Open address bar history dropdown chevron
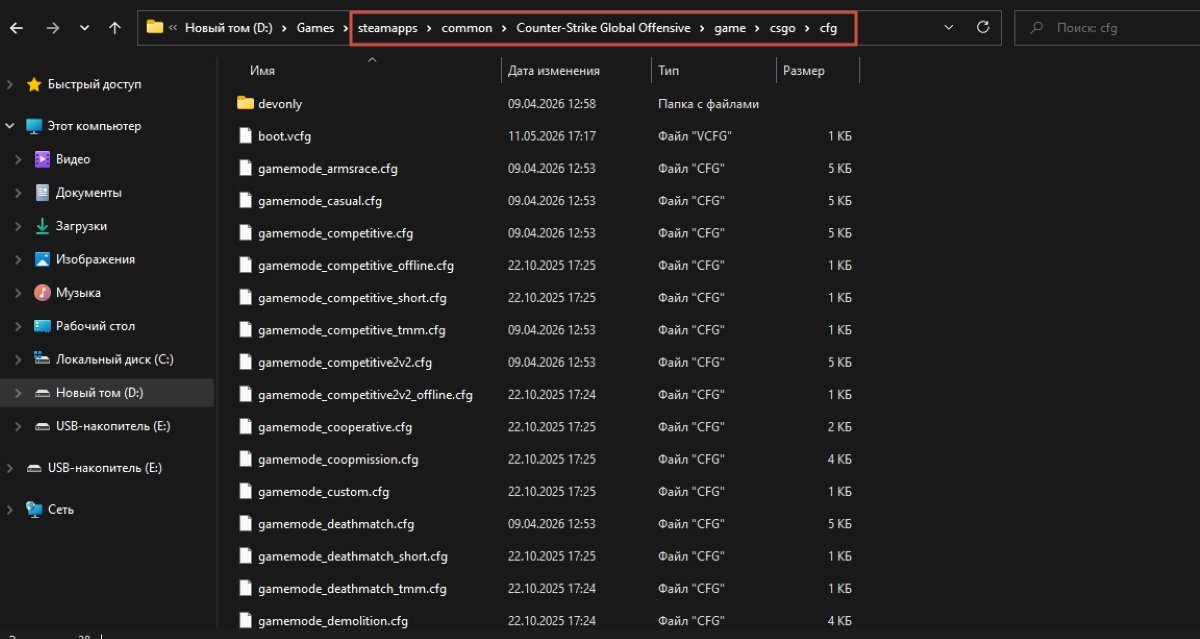Viewport: 1200px width, 639px height. [950, 27]
